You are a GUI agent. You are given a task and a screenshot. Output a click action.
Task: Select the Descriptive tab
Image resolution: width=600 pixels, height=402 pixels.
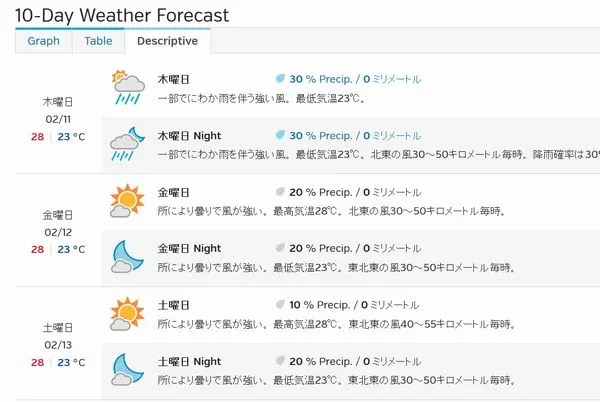tap(167, 41)
